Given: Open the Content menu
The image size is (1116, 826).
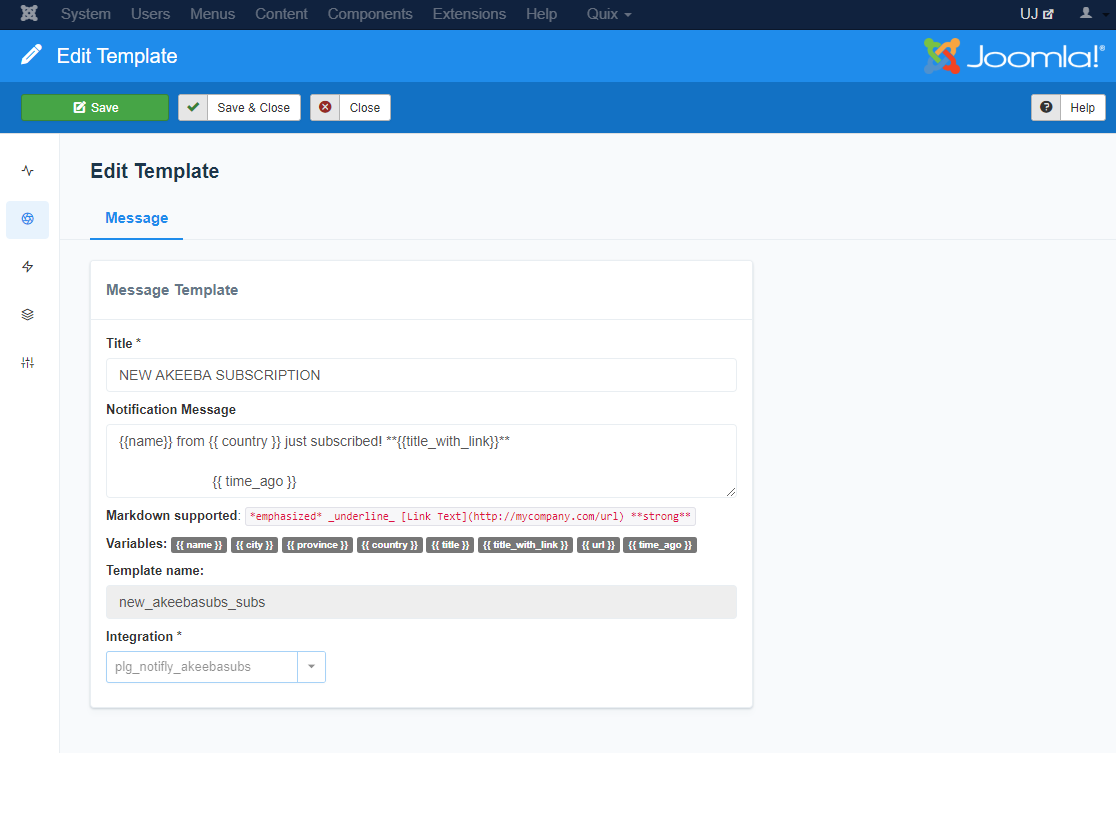Looking at the screenshot, I should [x=282, y=14].
